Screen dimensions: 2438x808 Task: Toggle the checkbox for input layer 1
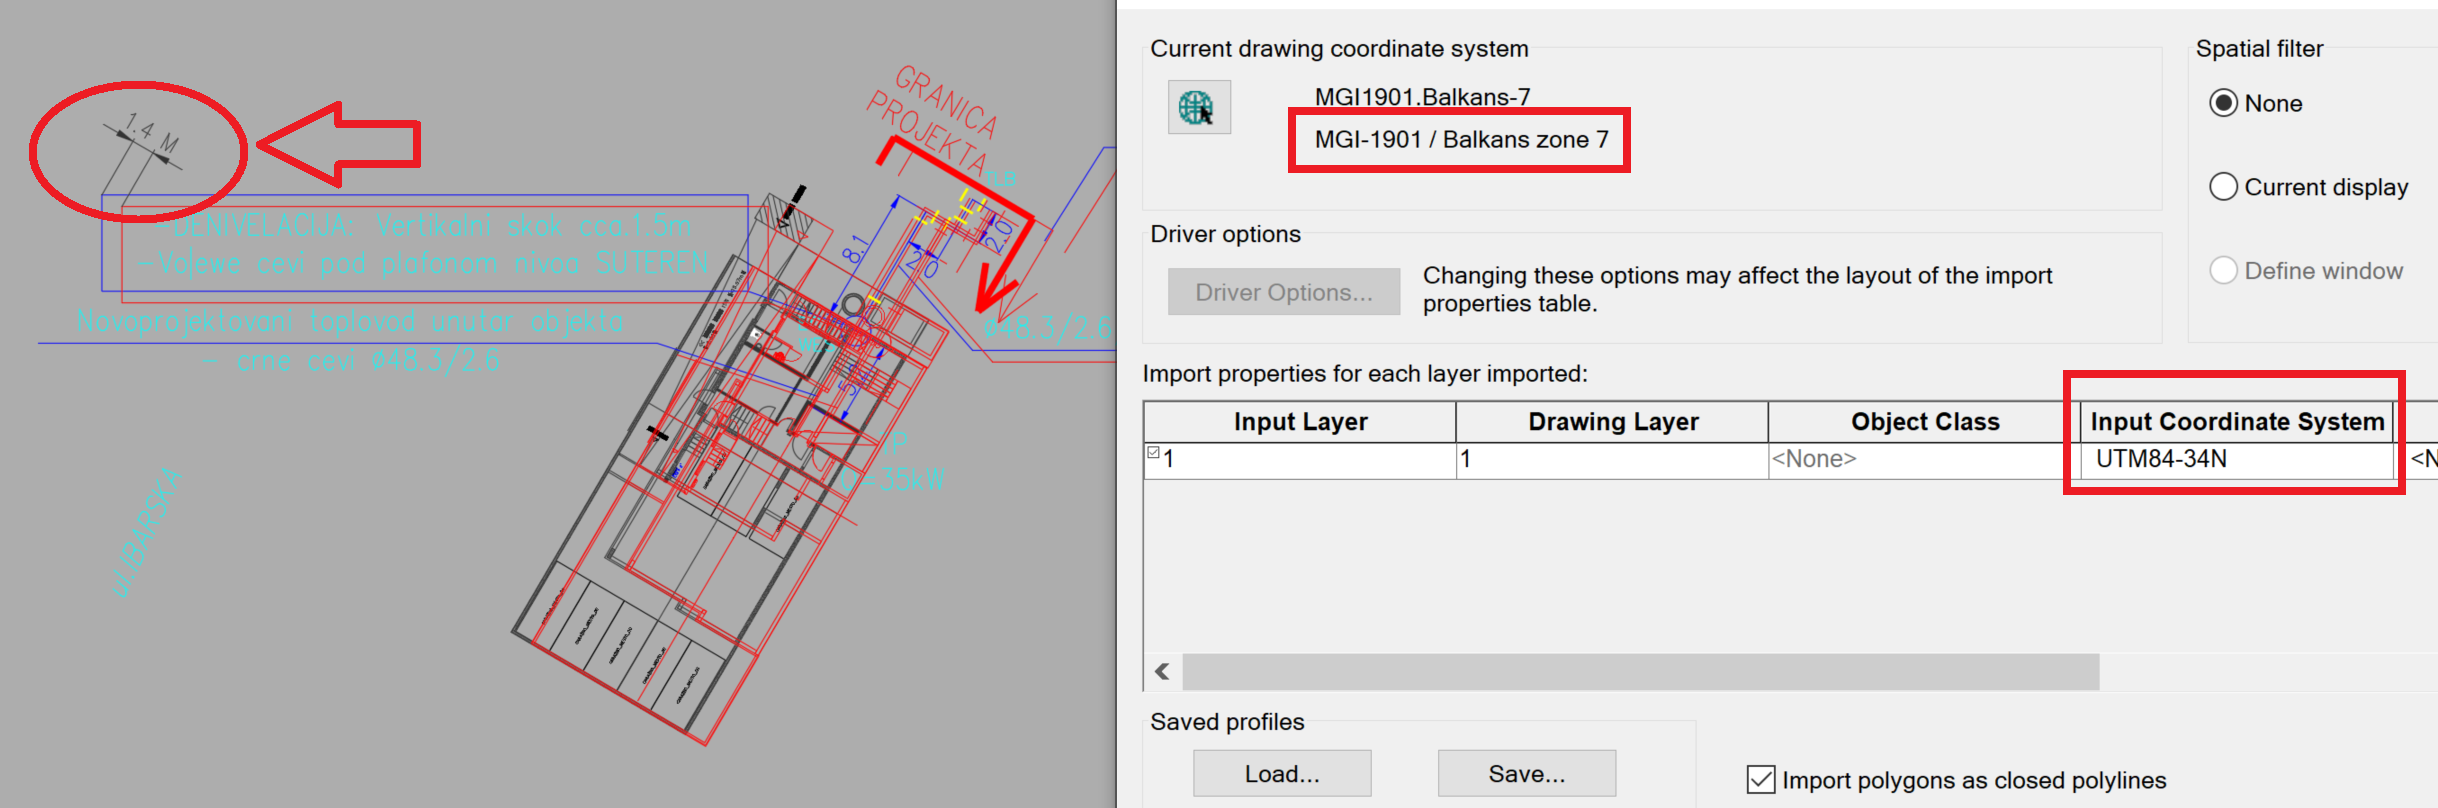click(x=1153, y=453)
